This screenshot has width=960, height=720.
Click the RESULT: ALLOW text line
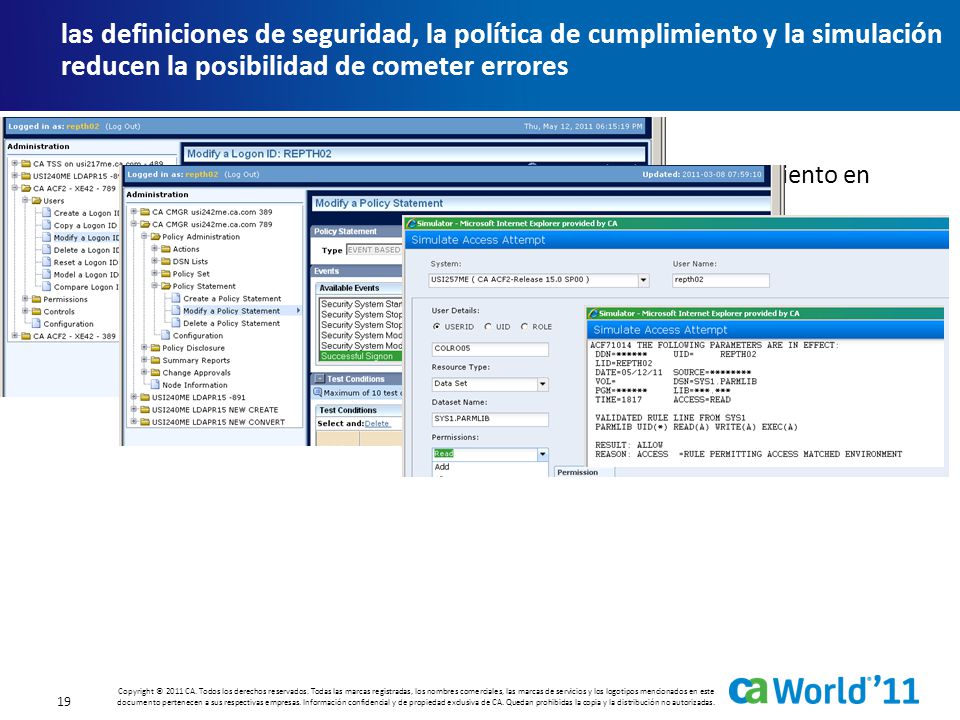click(629, 445)
